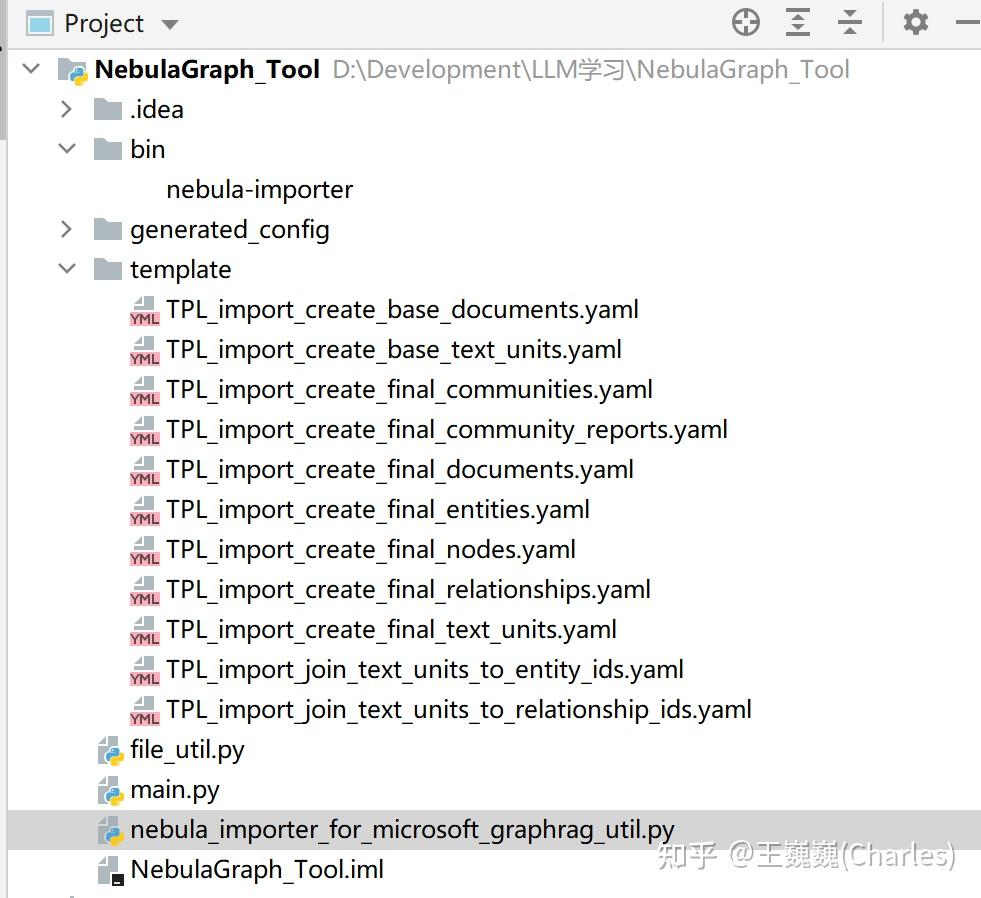Collapse the NebulaGraph_Tool root node
The width and height of the screenshot is (981, 898).
click(x=31, y=69)
